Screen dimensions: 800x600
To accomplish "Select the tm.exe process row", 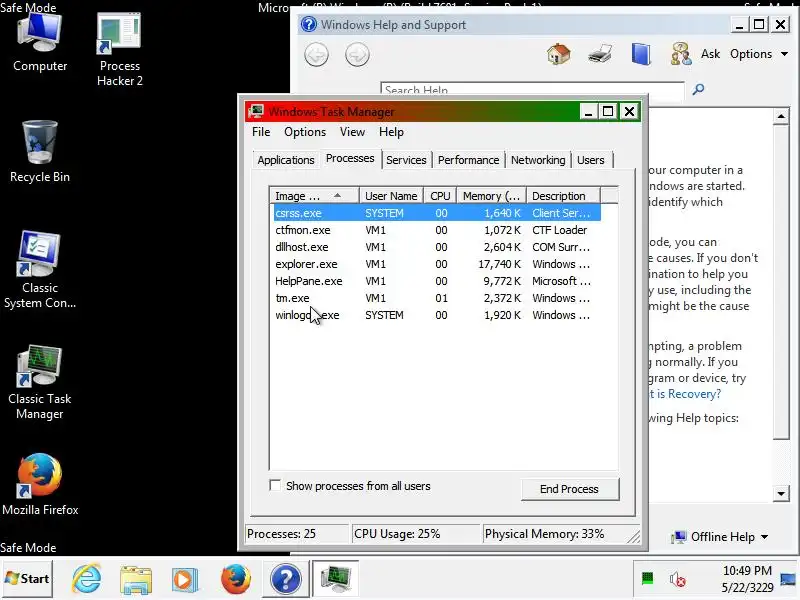I will [x=437, y=298].
